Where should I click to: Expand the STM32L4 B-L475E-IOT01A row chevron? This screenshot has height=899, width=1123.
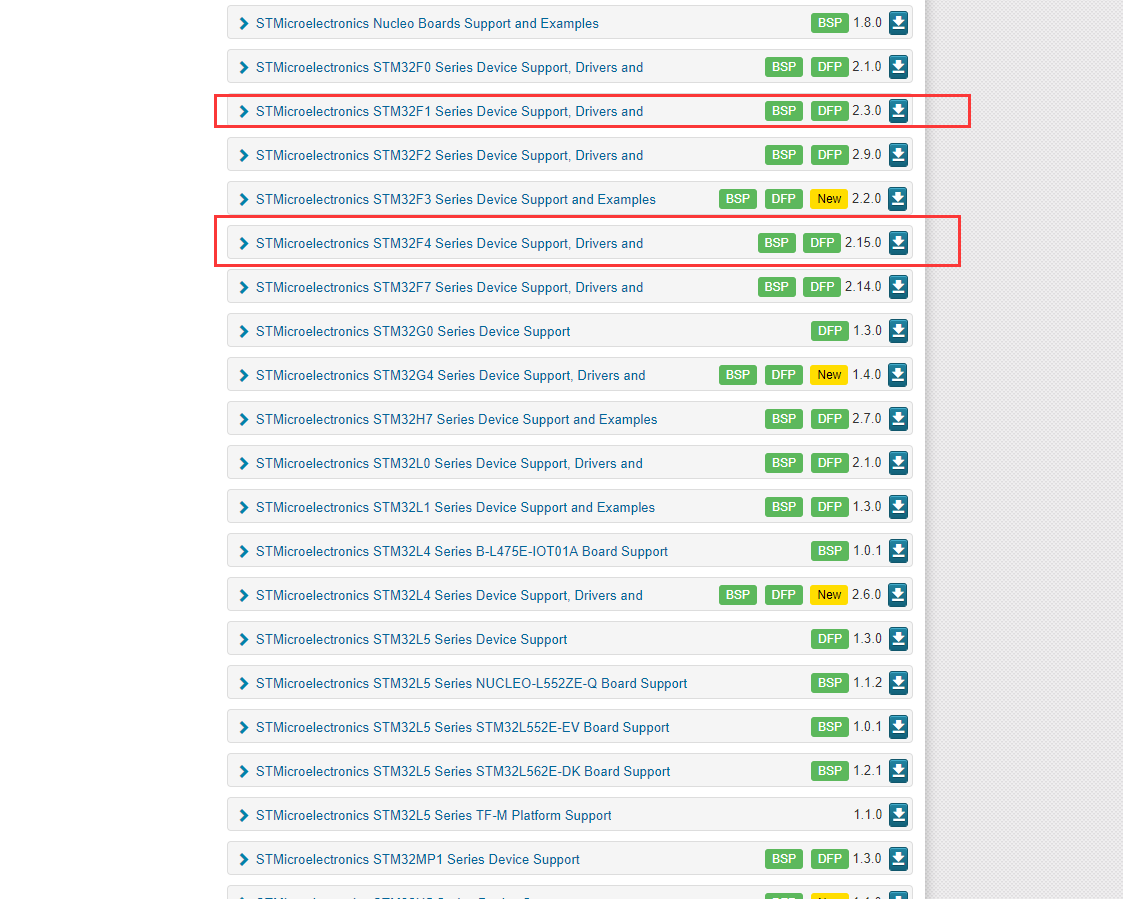click(x=244, y=552)
